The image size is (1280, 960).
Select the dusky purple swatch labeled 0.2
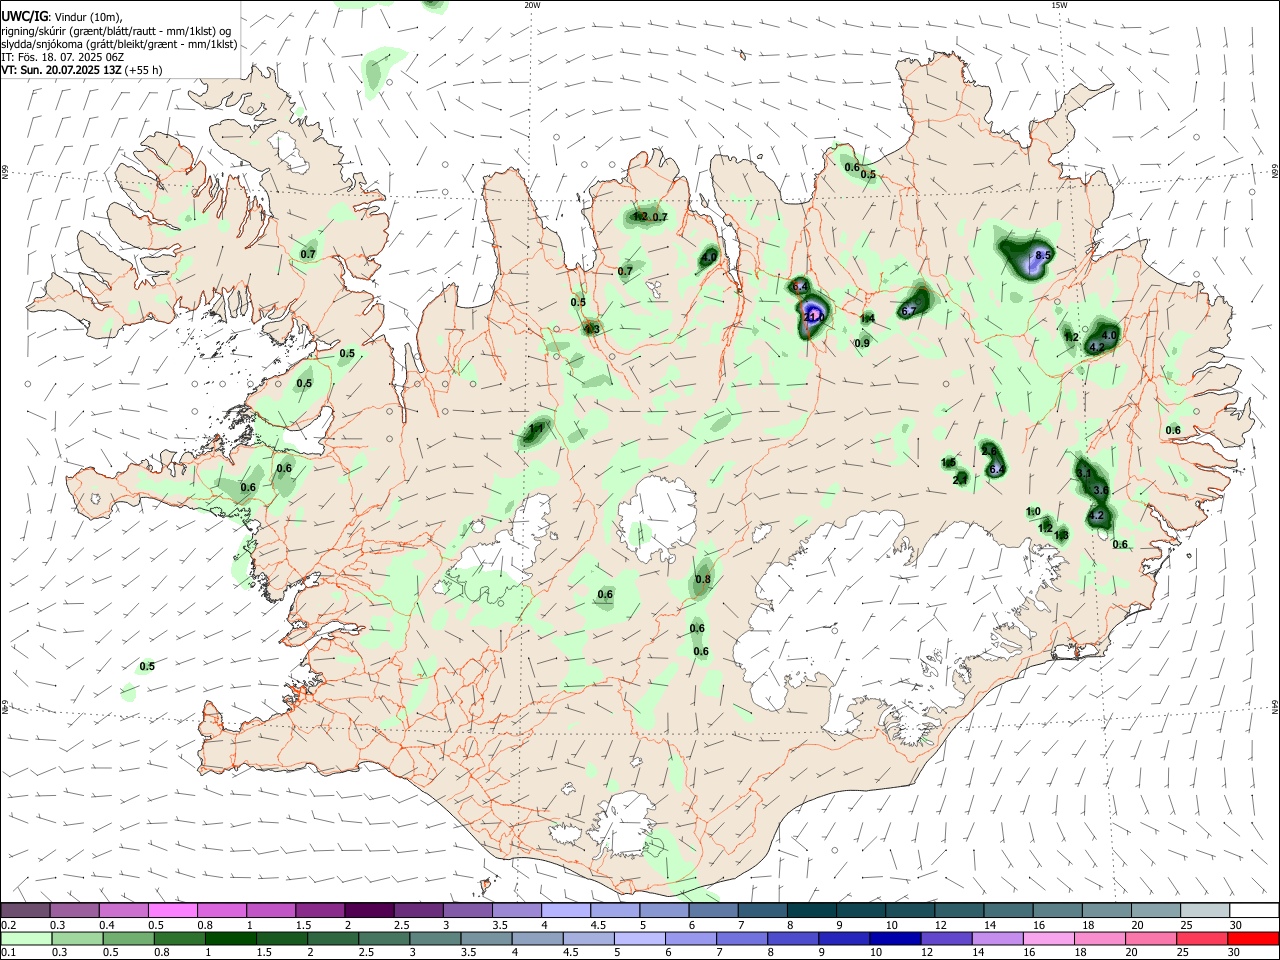coord(26,910)
